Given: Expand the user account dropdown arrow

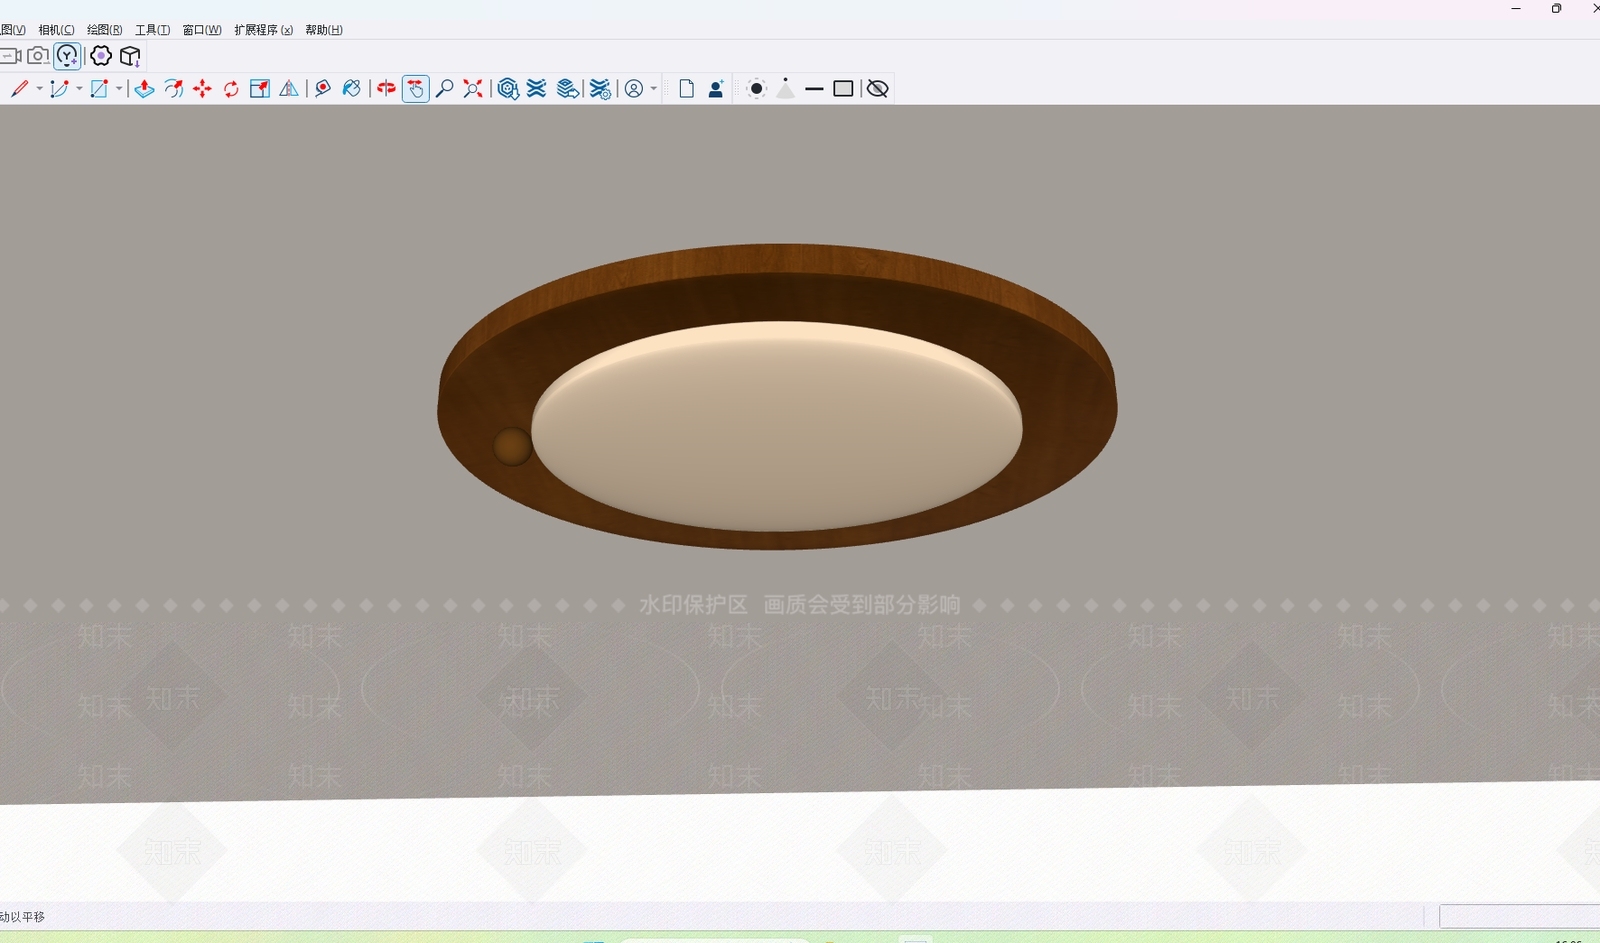Looking at the screenshot, I should tap(654, 89).
